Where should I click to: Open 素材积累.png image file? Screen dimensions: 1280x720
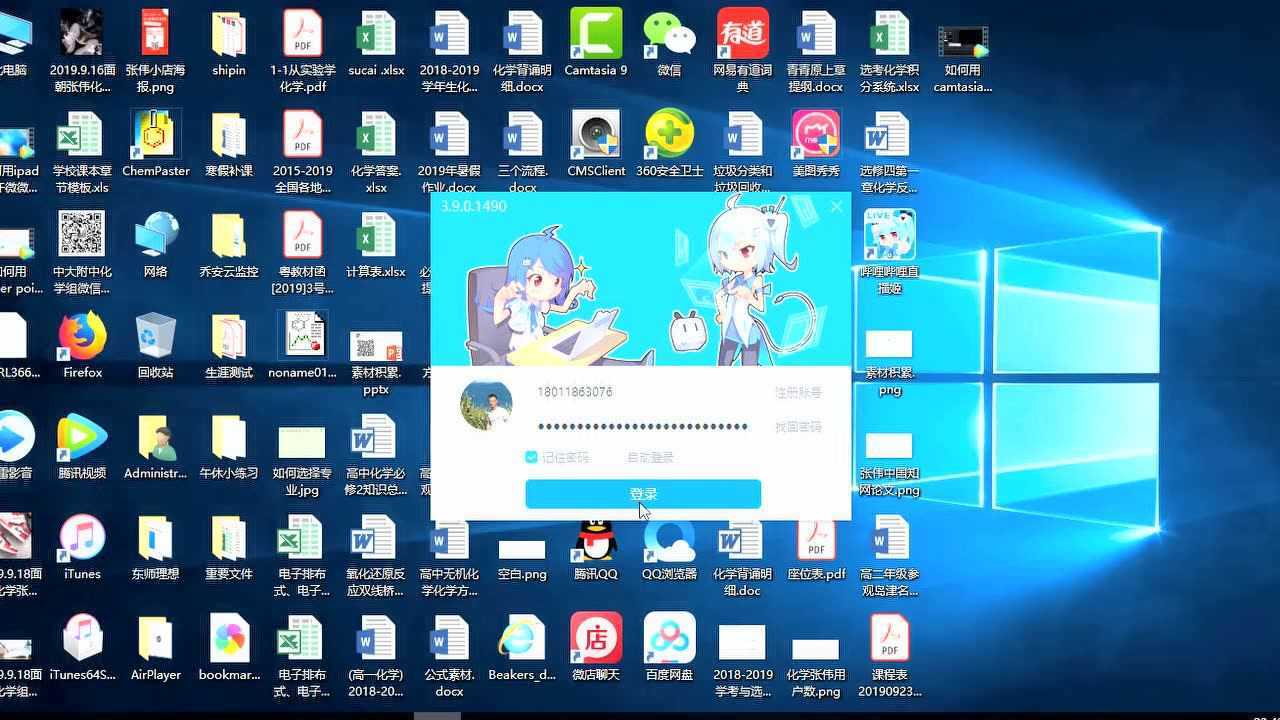[x=889, y=363]
